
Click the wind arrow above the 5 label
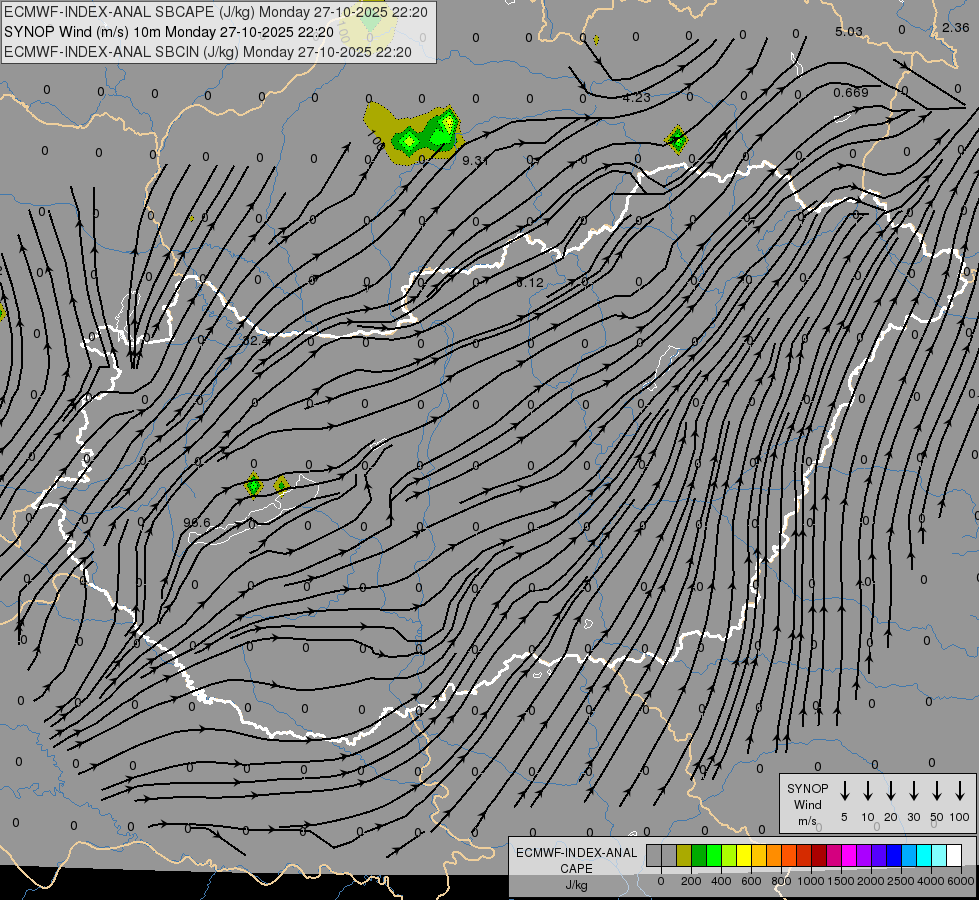pos(844,791)
